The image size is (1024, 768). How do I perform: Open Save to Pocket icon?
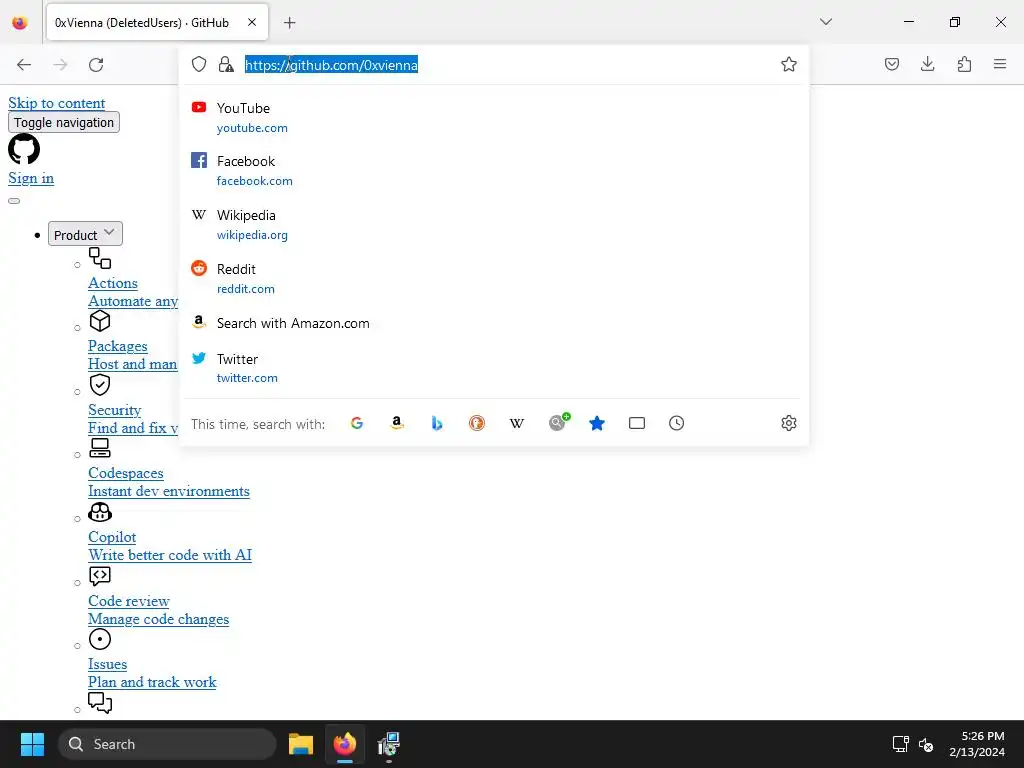click(x=892, y=64)
